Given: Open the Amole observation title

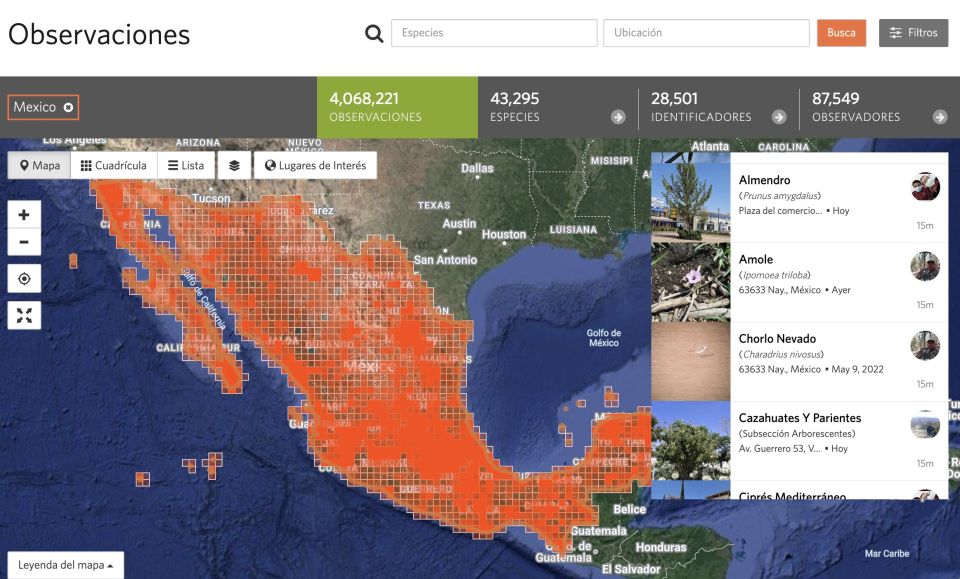Looking at the screenshot, I should click(x=756, y=260).
